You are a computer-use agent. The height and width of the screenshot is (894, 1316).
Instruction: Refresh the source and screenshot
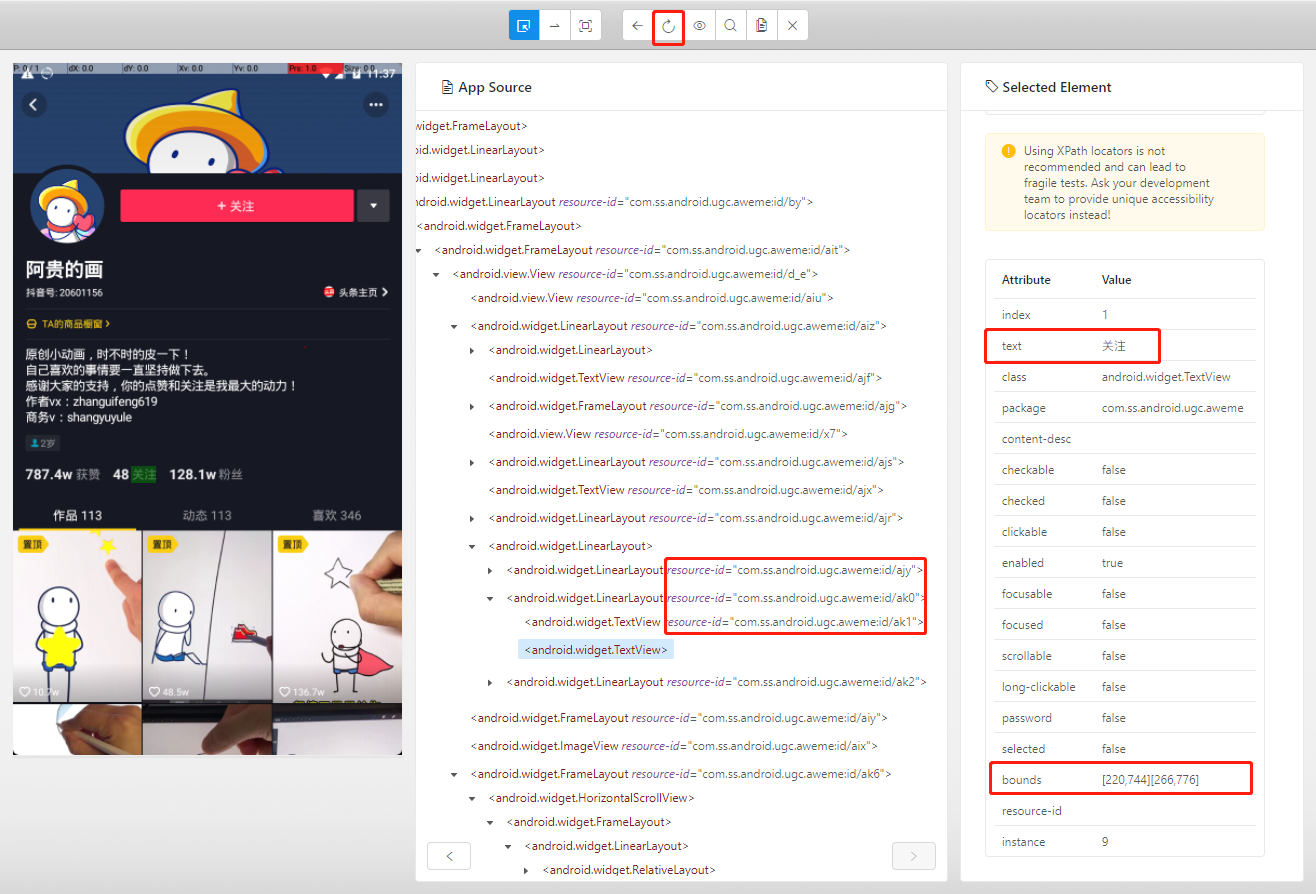(x=669, y=25)
